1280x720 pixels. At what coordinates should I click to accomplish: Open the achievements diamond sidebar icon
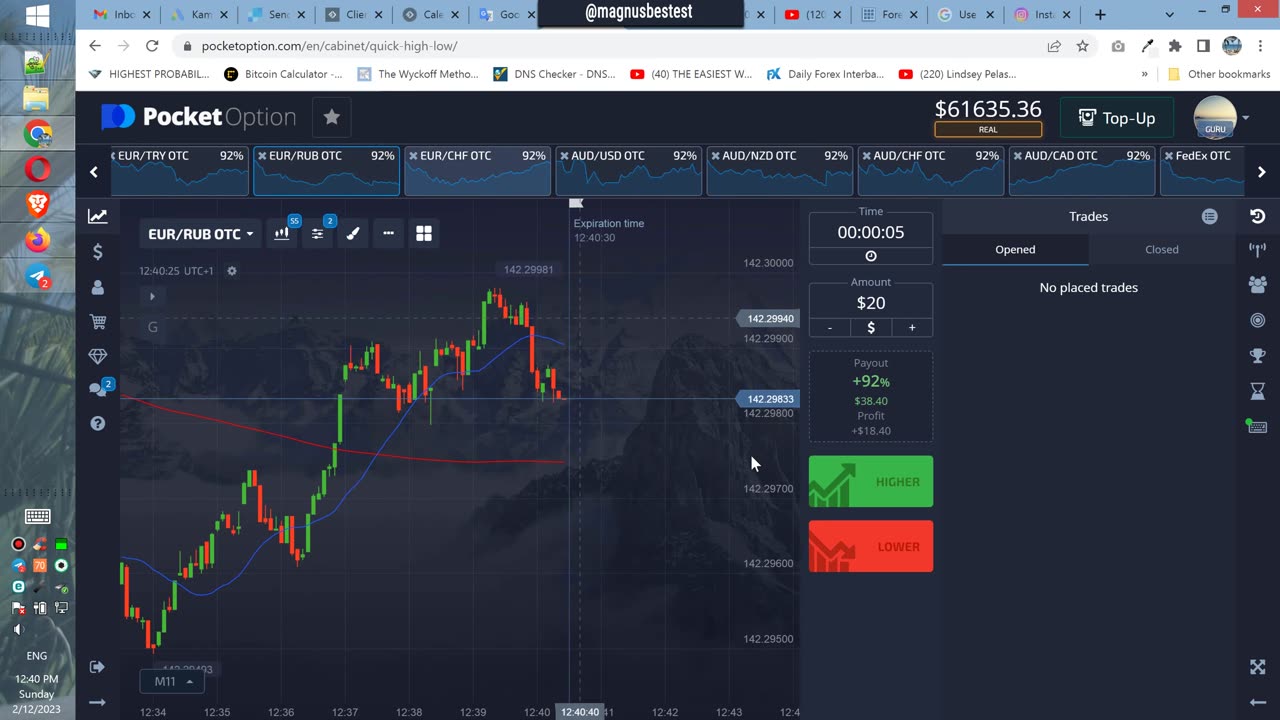click(97, 356)
